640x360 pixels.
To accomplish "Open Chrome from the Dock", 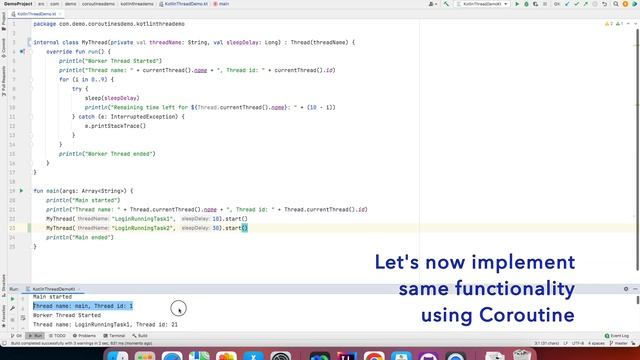I will [x=374, y=356].
